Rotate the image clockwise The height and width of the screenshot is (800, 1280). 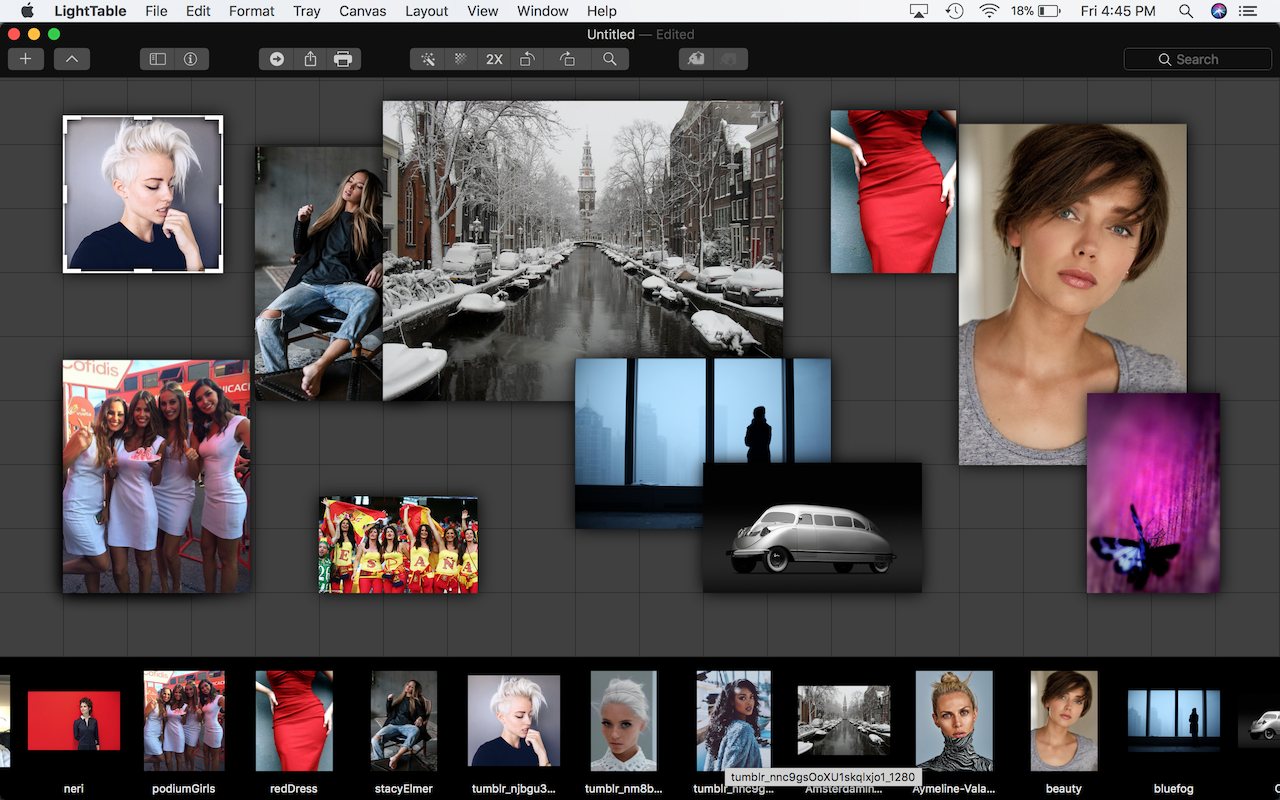point(567,59)
